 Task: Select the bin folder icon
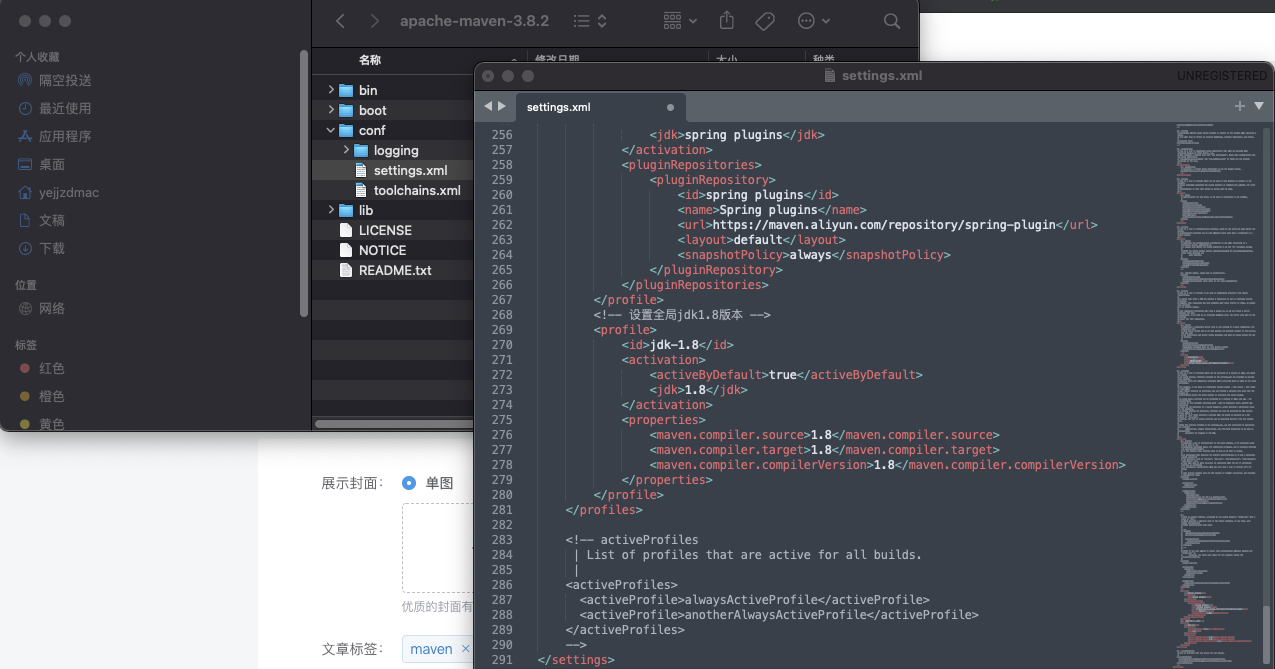[x=347, y=90]
